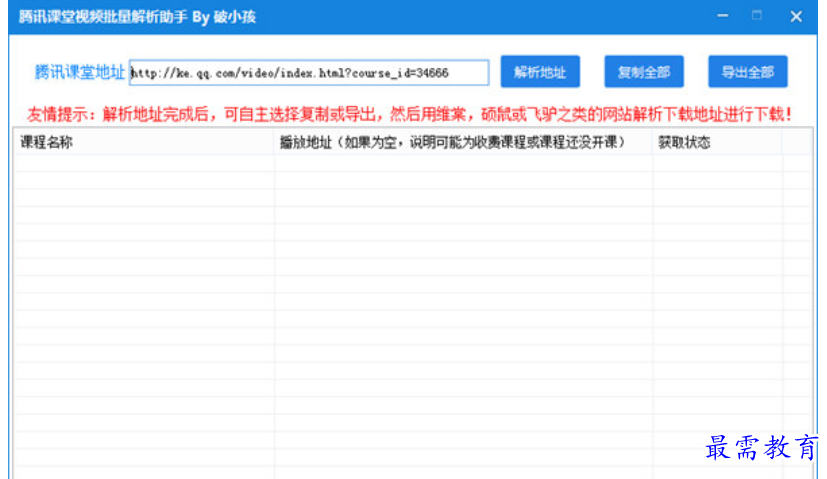Close the 腾讯课堂视频批量解析助手 window
This screenshot has height=479, width=827.
pyautogui.click(x=796, y=16)
